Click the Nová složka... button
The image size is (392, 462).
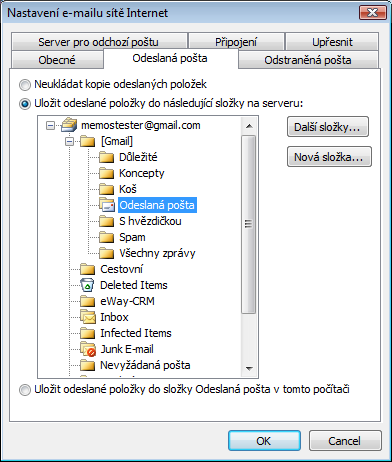click(x=329, y=157)
